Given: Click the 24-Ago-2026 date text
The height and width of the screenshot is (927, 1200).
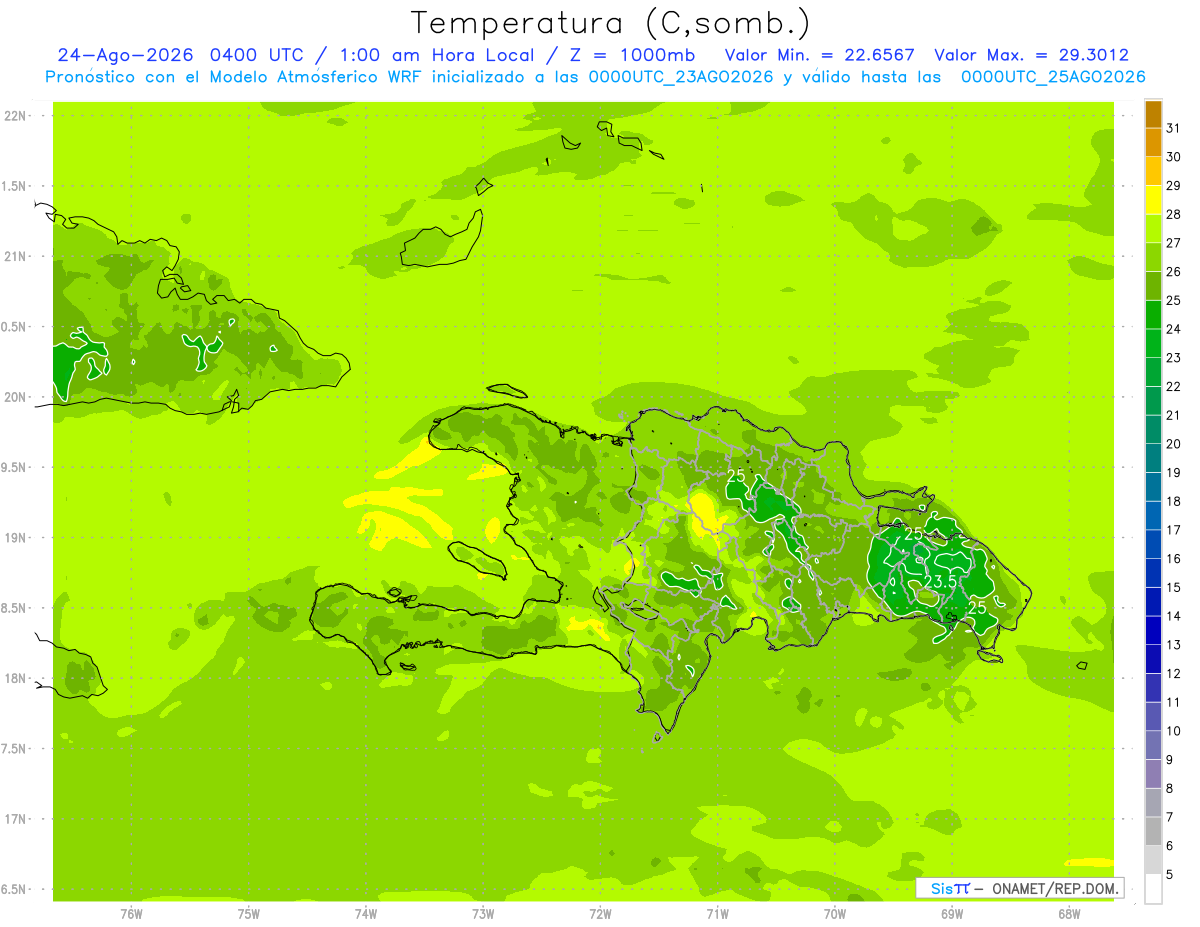Looking at the screenshot, I should click(125, 55).
